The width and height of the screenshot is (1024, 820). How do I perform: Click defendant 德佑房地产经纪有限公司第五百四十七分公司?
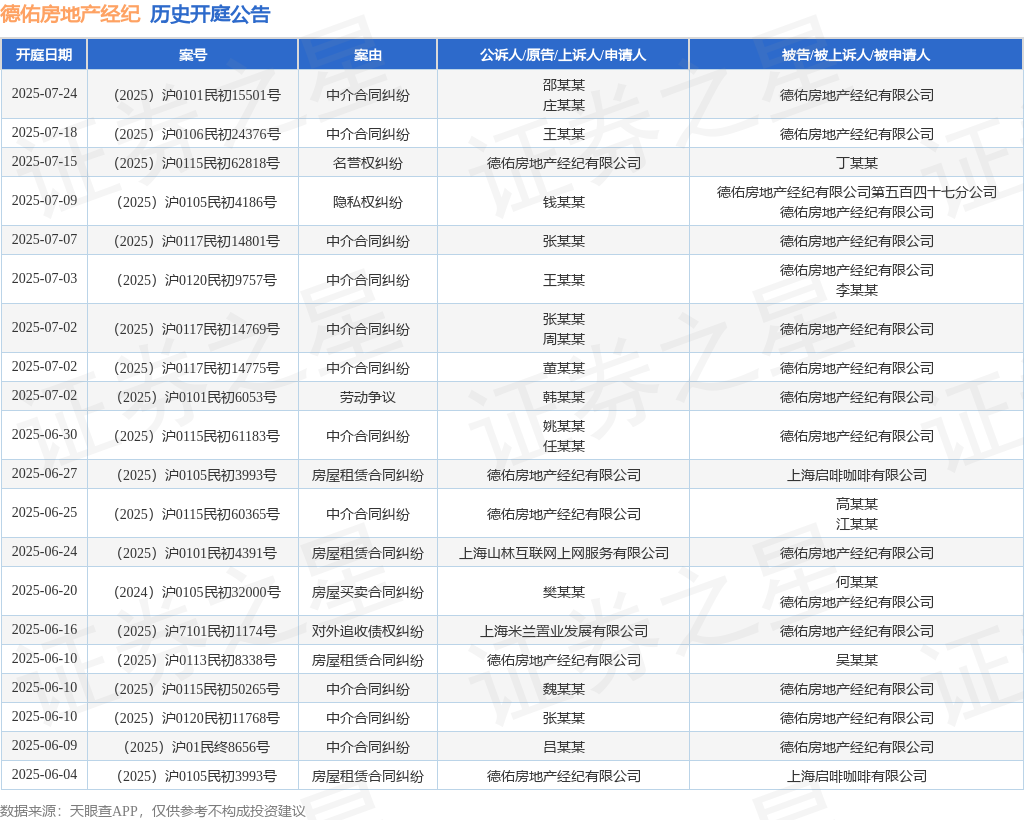(857, 192)
